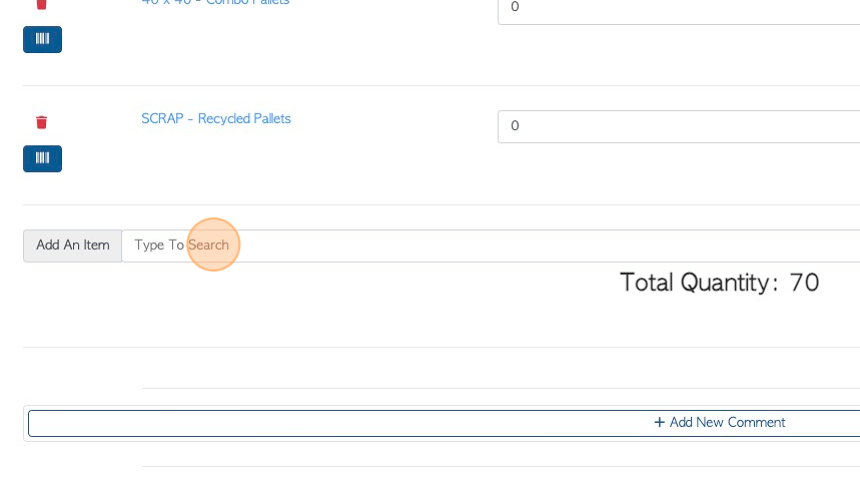Focus the Type To Search field

point(491,246)
